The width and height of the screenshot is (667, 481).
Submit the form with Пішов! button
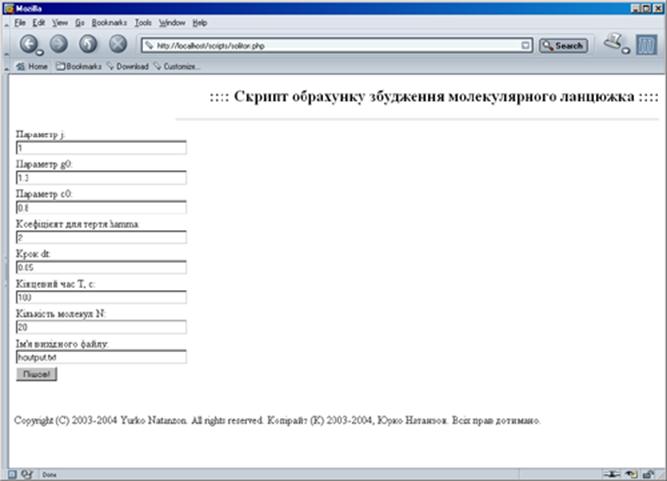tap(37, 374)
